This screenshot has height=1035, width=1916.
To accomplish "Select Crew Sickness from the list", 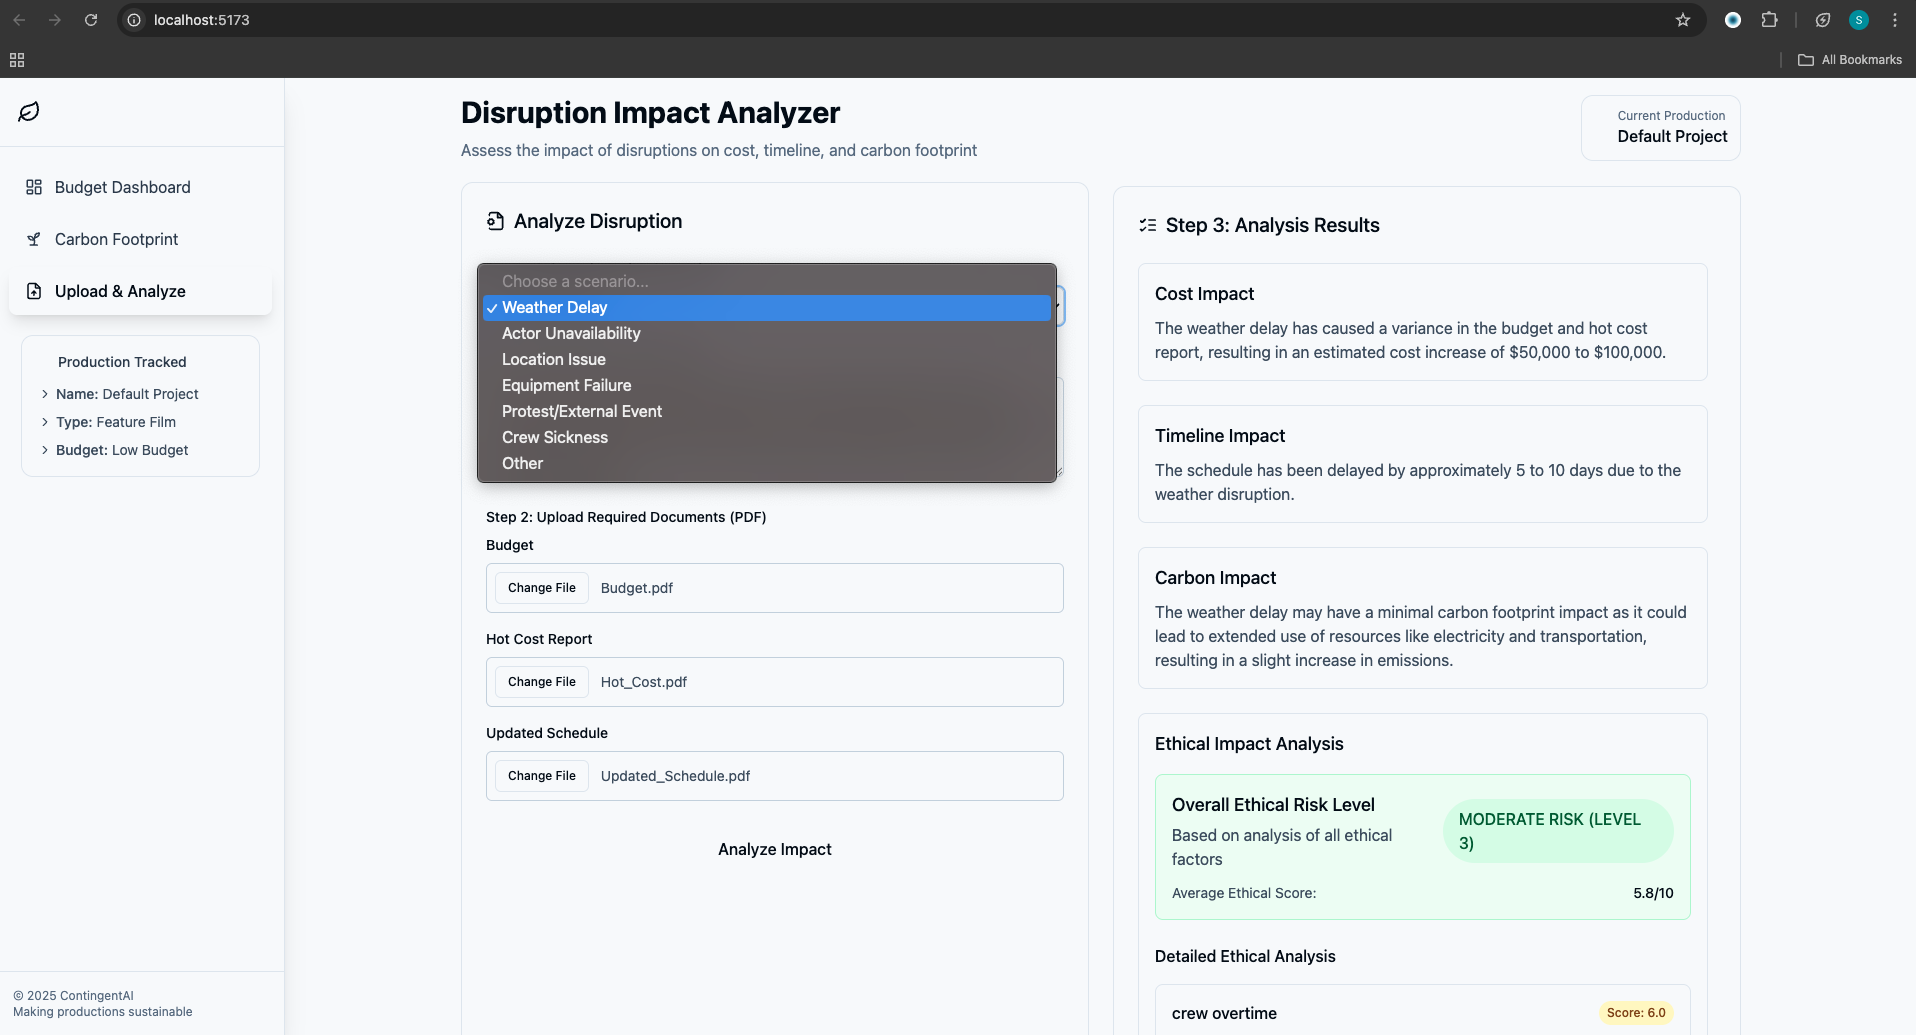I will [x=767, y=438].
